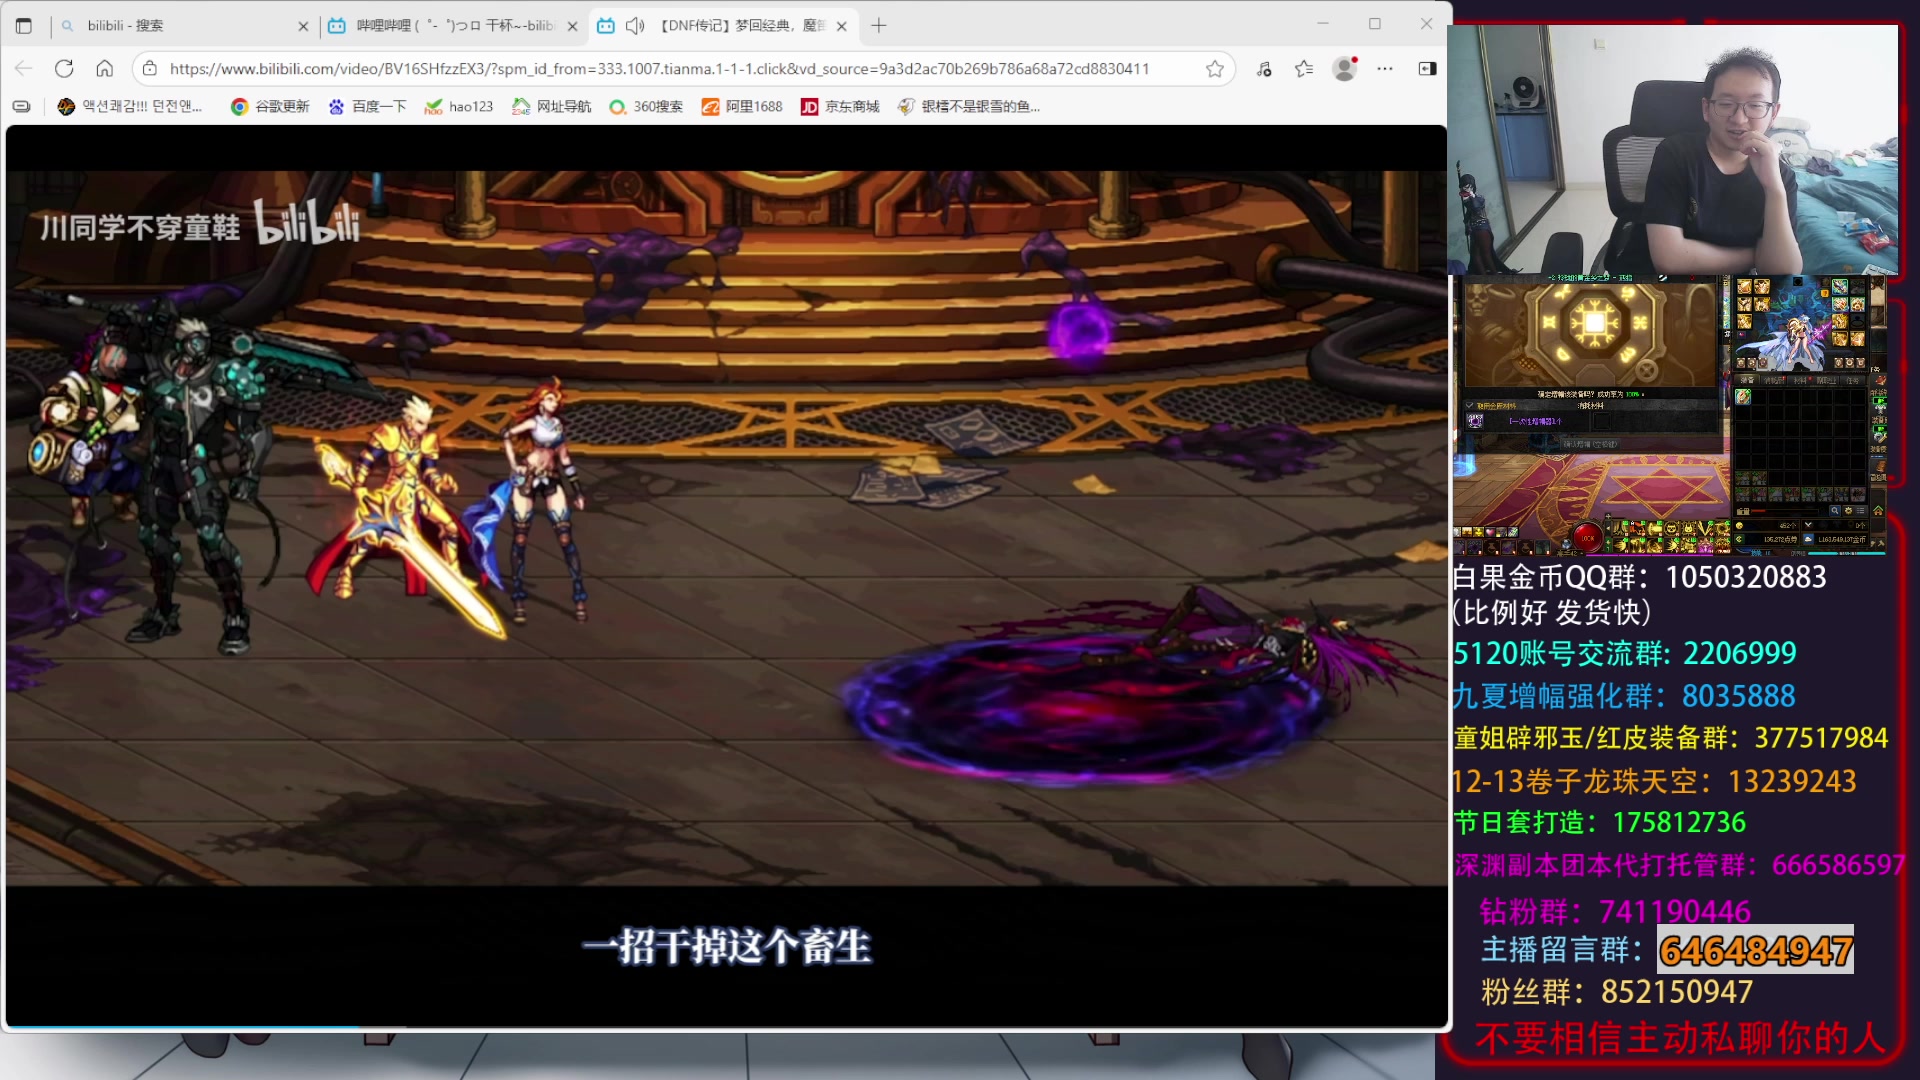Click the 九夏增幅强化群 text line
1920x1080 pixels.
click(1624, 695)
